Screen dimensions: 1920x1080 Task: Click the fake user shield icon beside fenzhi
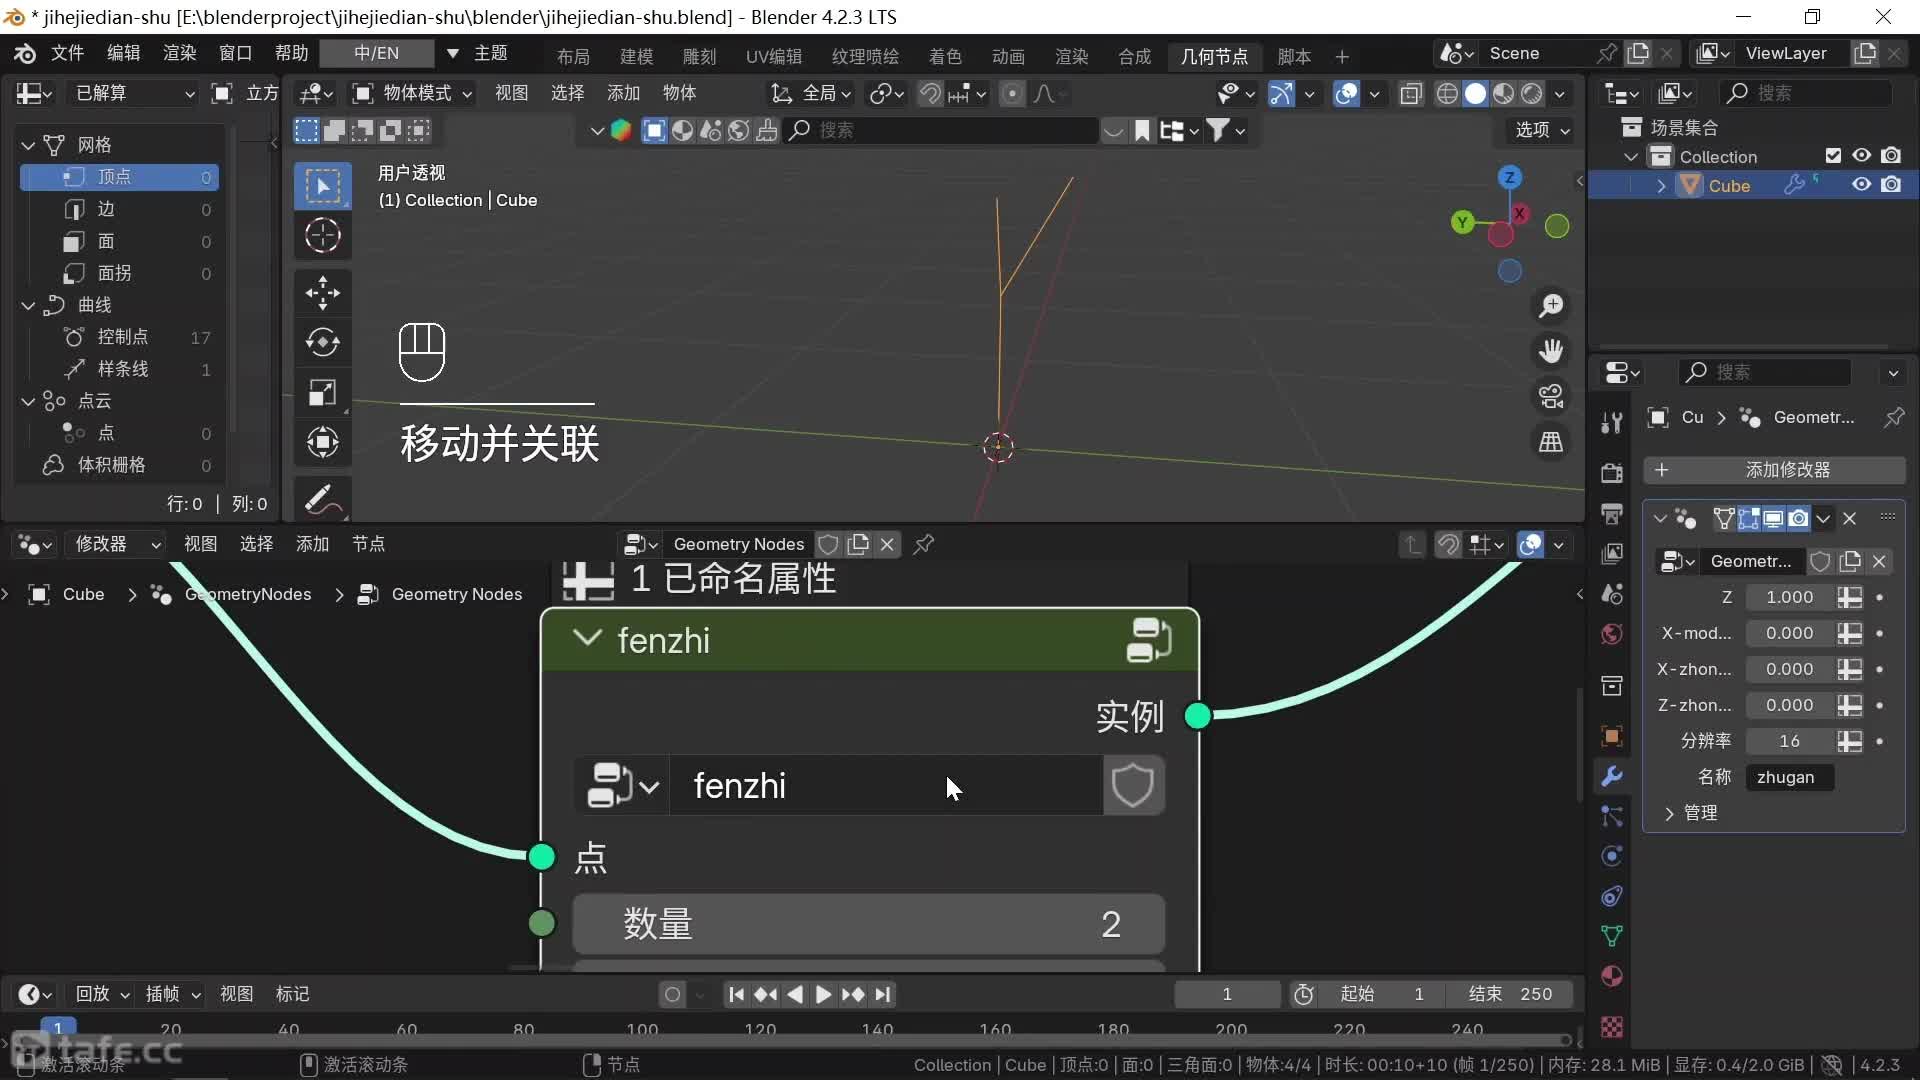1133,786
